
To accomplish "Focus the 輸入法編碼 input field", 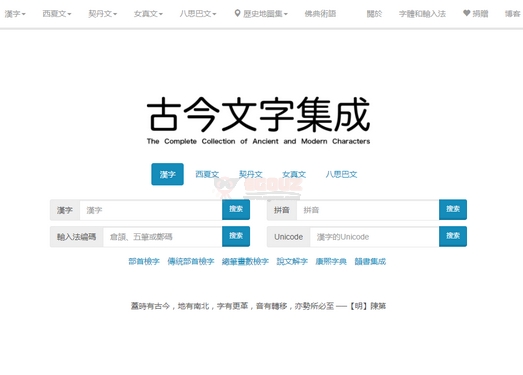I will [163, 237].
